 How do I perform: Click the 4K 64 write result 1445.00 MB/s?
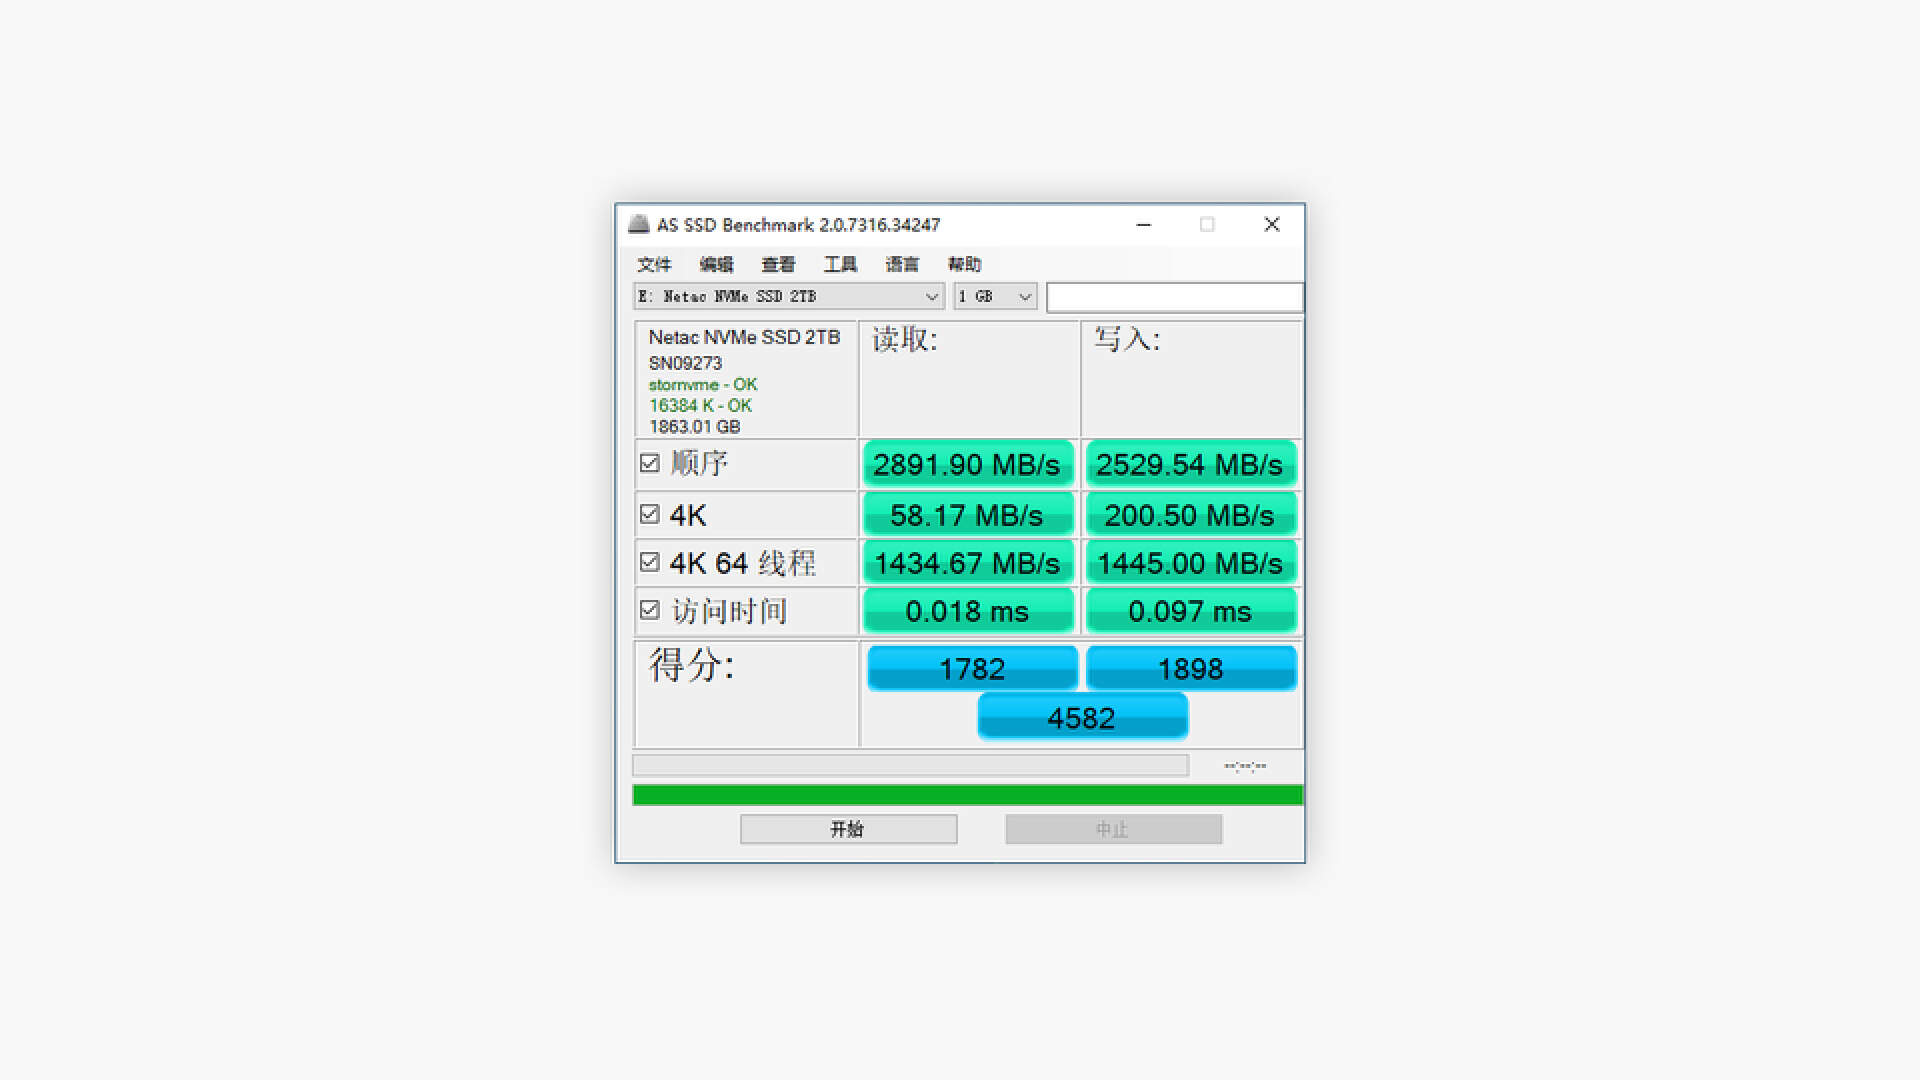click(x=1190, y=563)
